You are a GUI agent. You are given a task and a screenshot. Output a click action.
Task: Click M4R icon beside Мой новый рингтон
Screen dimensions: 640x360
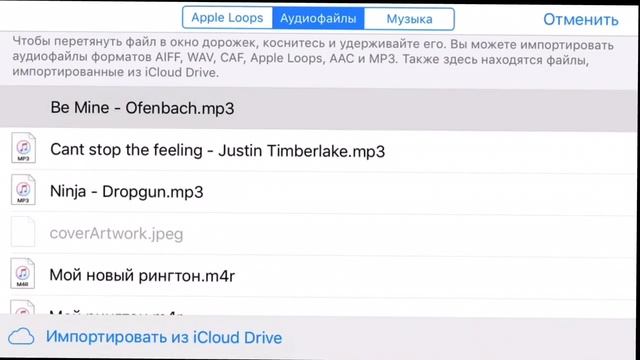pyautogui.click(x=22, y=273)
